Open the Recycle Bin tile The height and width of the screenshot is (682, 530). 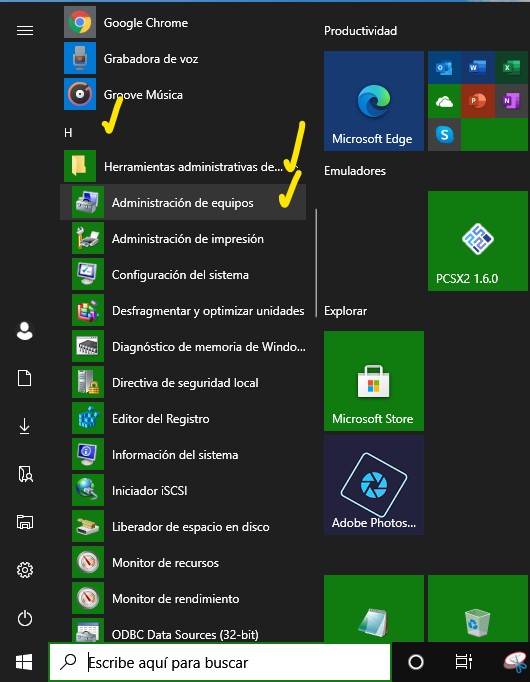point(478,608)
